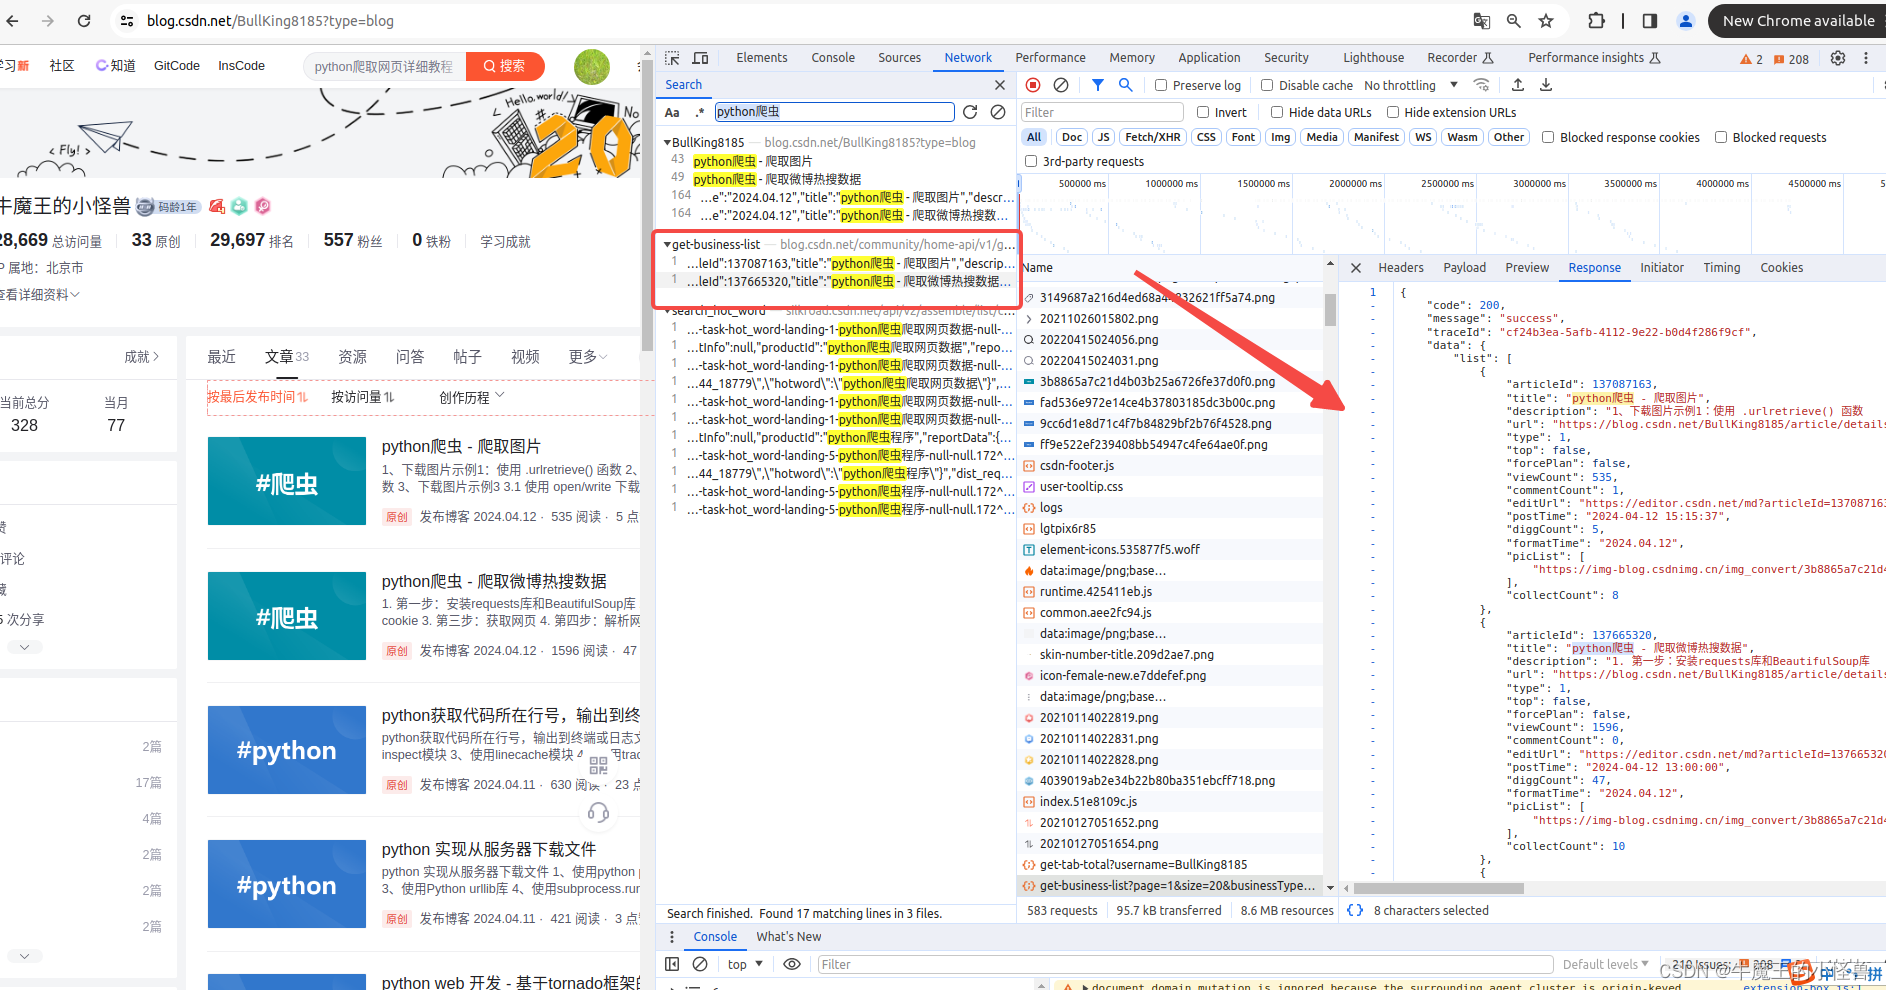Clear the search results icon
Image resolution: width=1886 pixels, height=990 pixels.
point(998,112)
